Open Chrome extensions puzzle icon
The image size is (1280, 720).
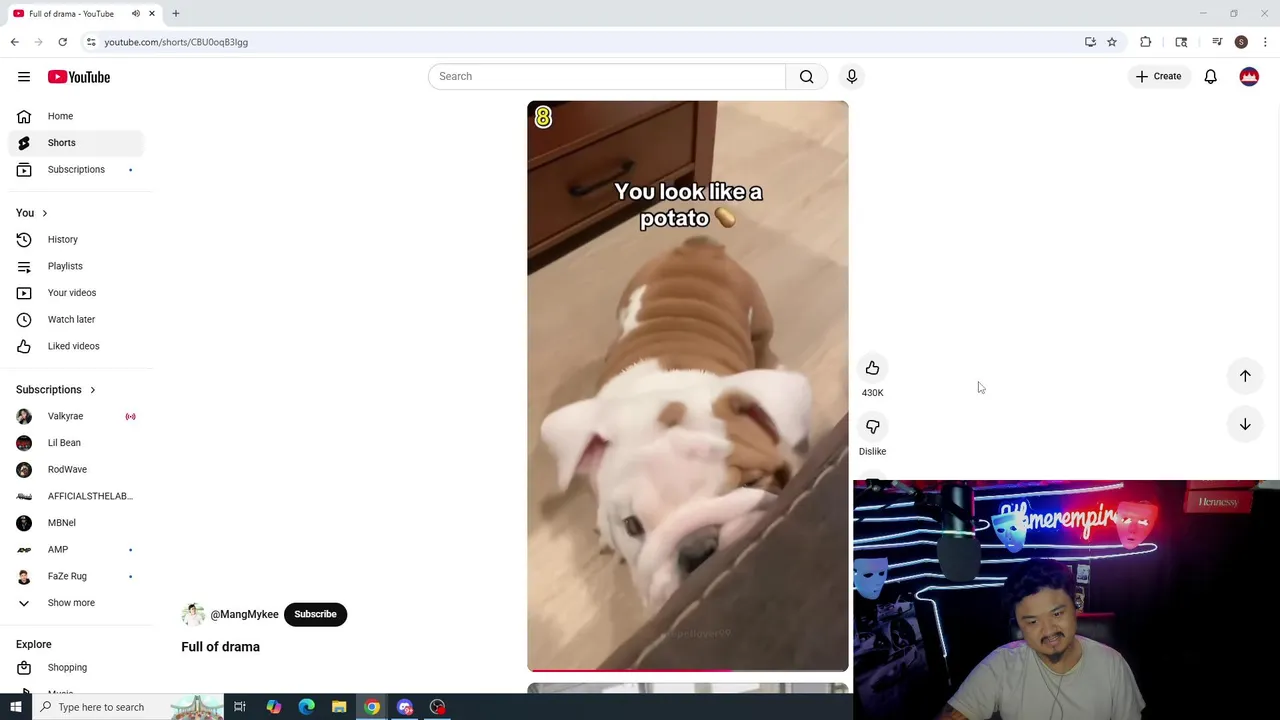click(x=1145, y=42)
